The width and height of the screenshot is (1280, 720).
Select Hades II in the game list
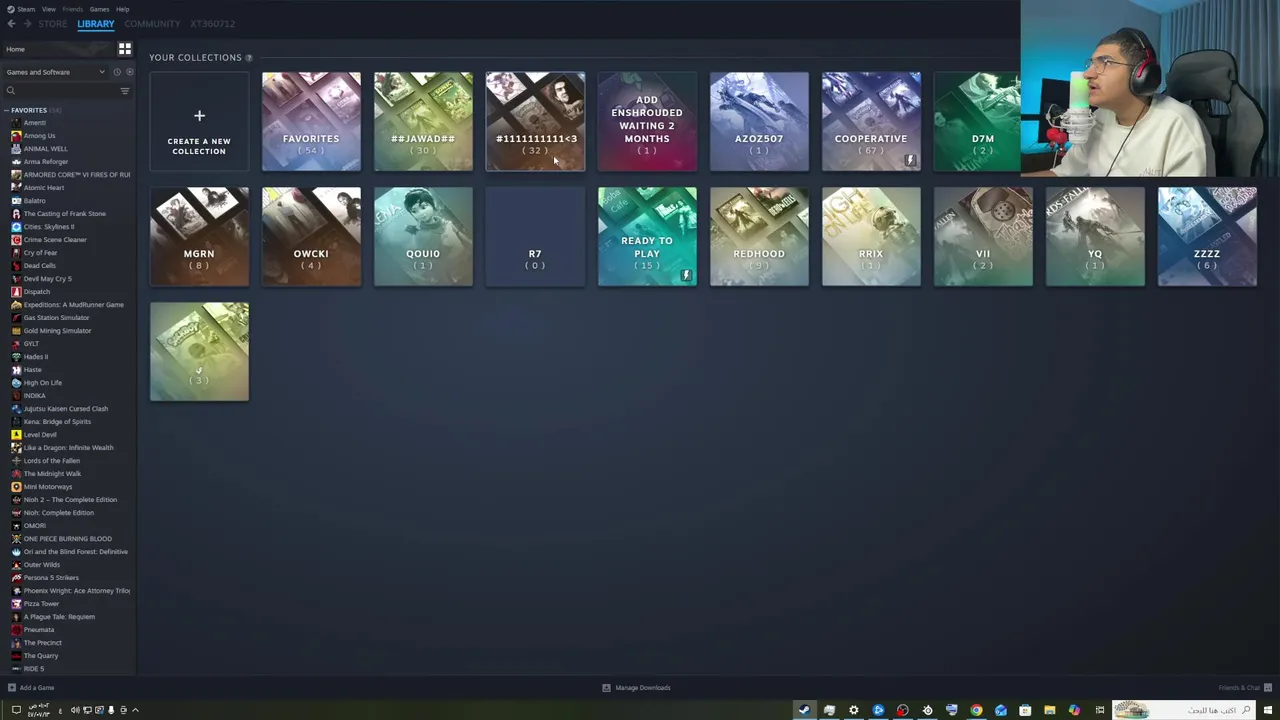[35, 357]
